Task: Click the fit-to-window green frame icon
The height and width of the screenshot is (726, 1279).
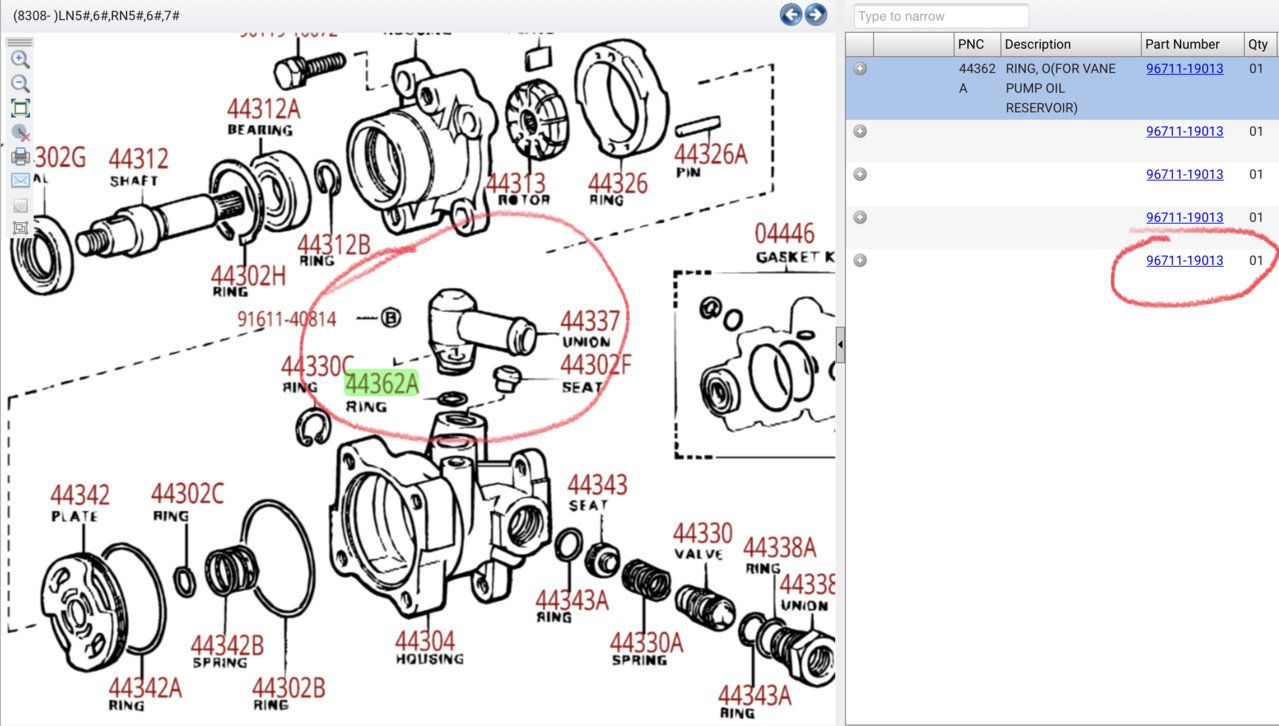Action: click(x=20, y=108)
